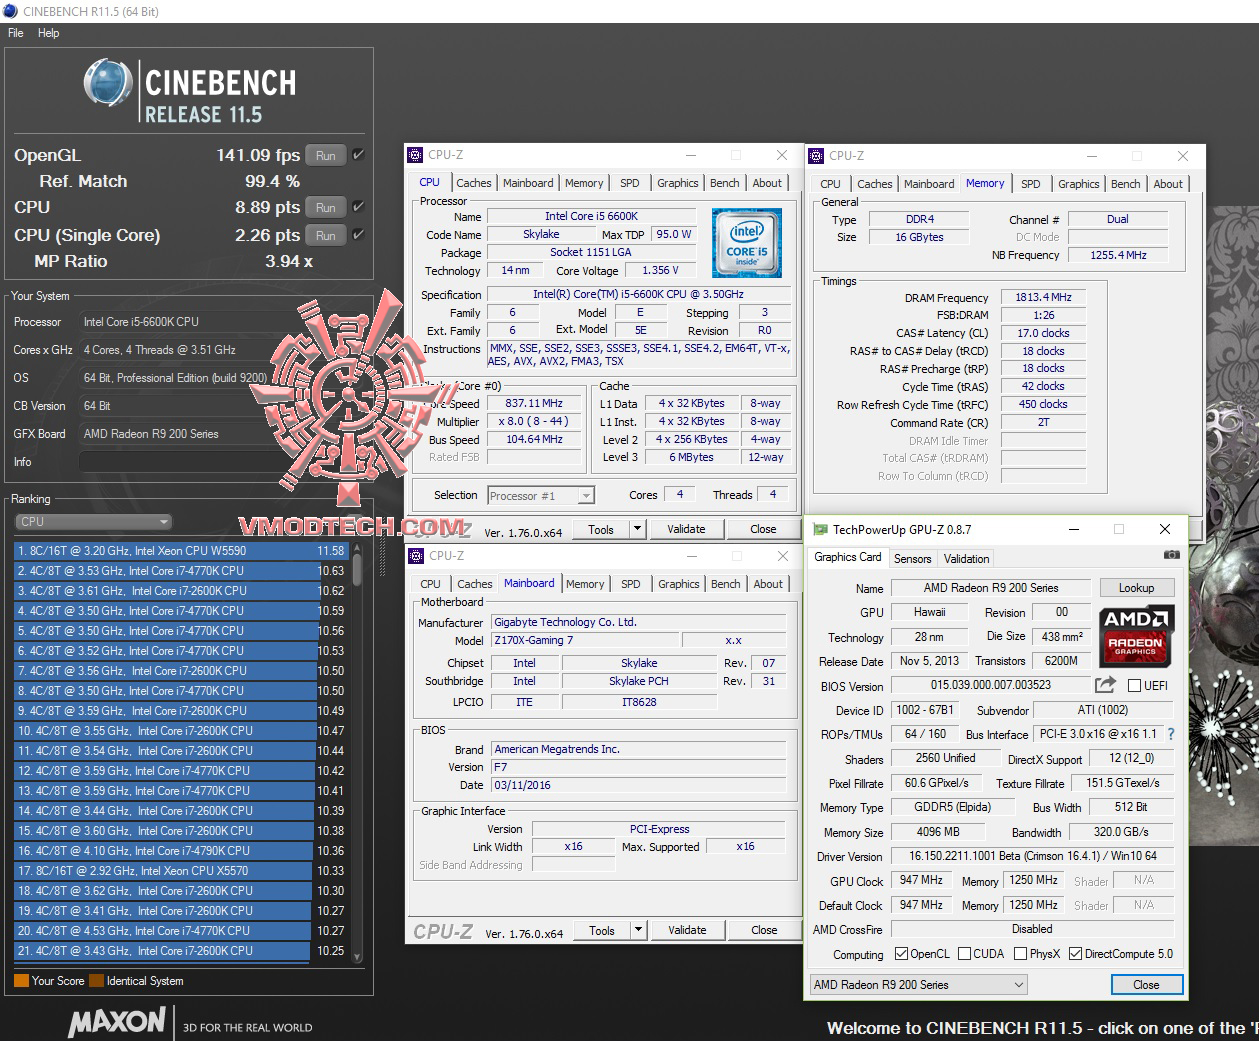Toggle the CUDA checkbox
Screen dimensions: 1259x1041
click(965, 954)
